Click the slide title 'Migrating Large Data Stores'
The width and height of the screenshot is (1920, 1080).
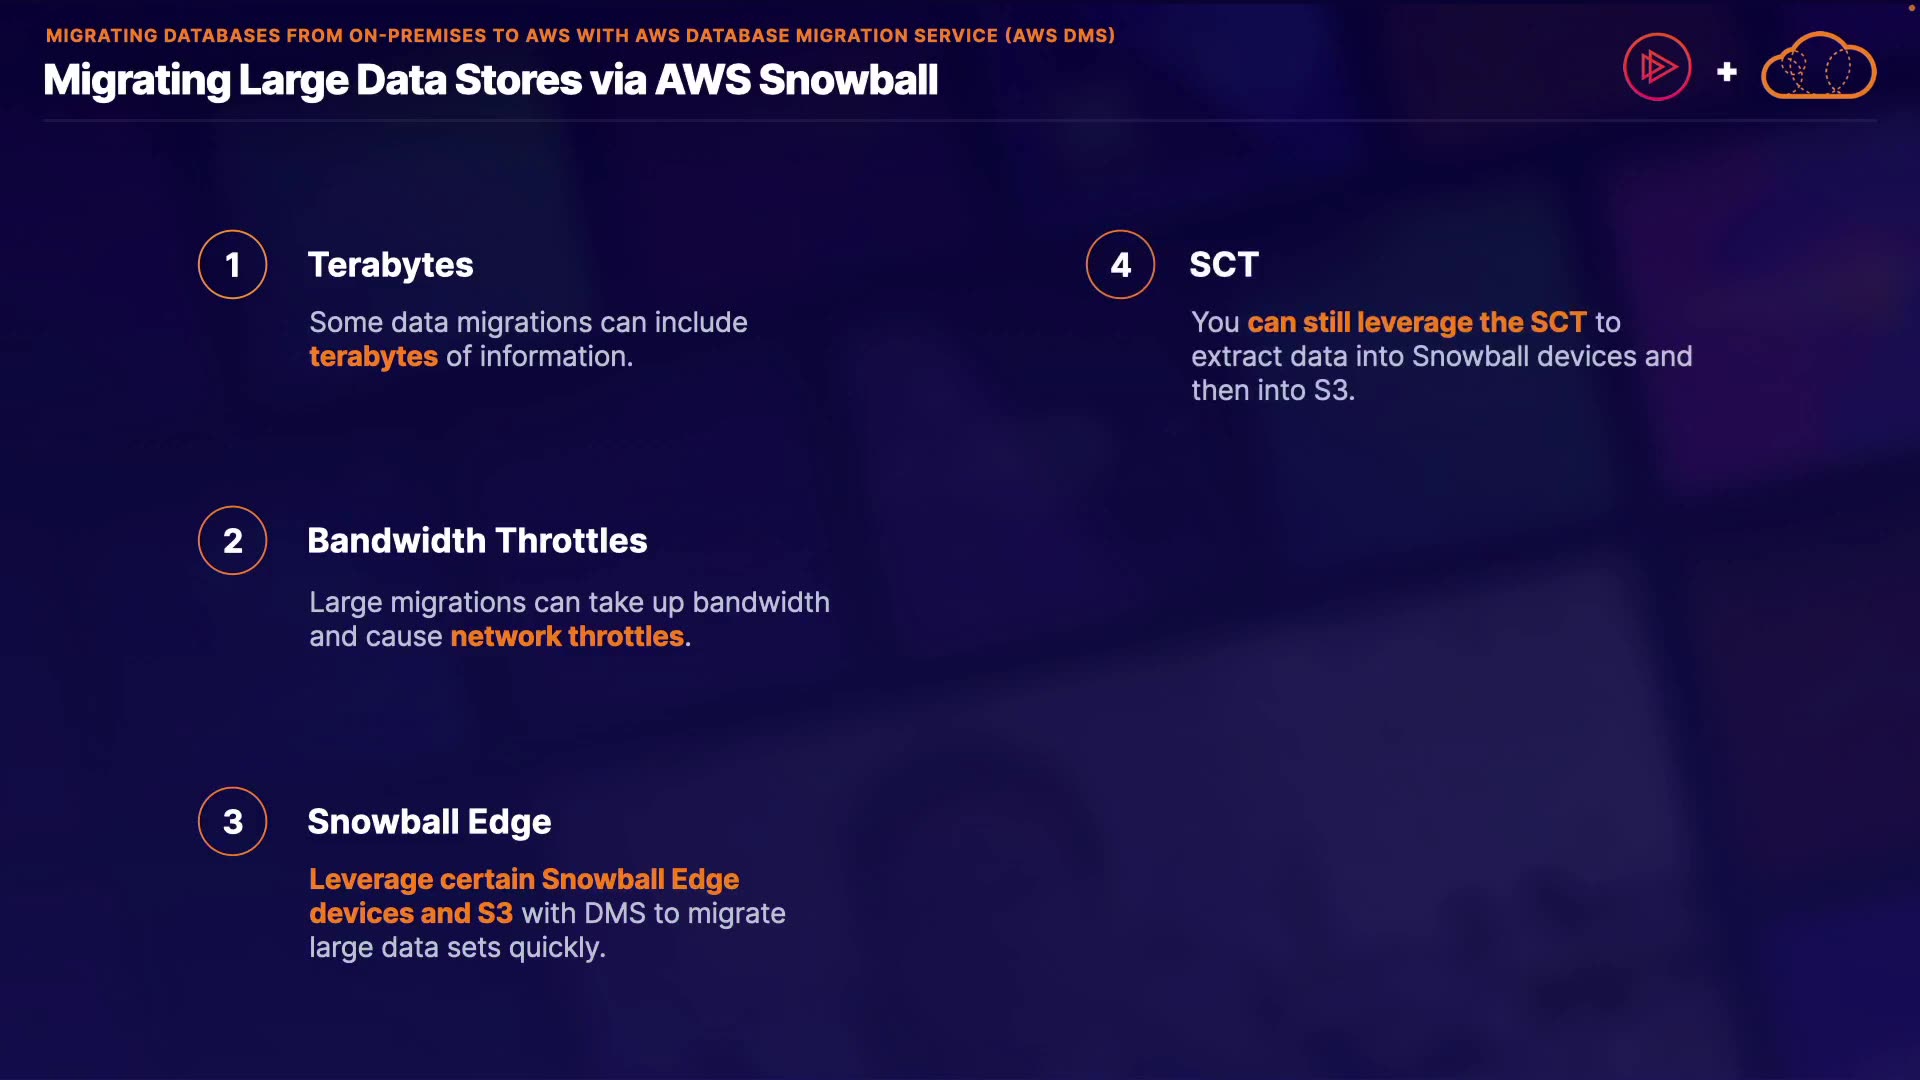pyautogui.click(x=490, y=80)
